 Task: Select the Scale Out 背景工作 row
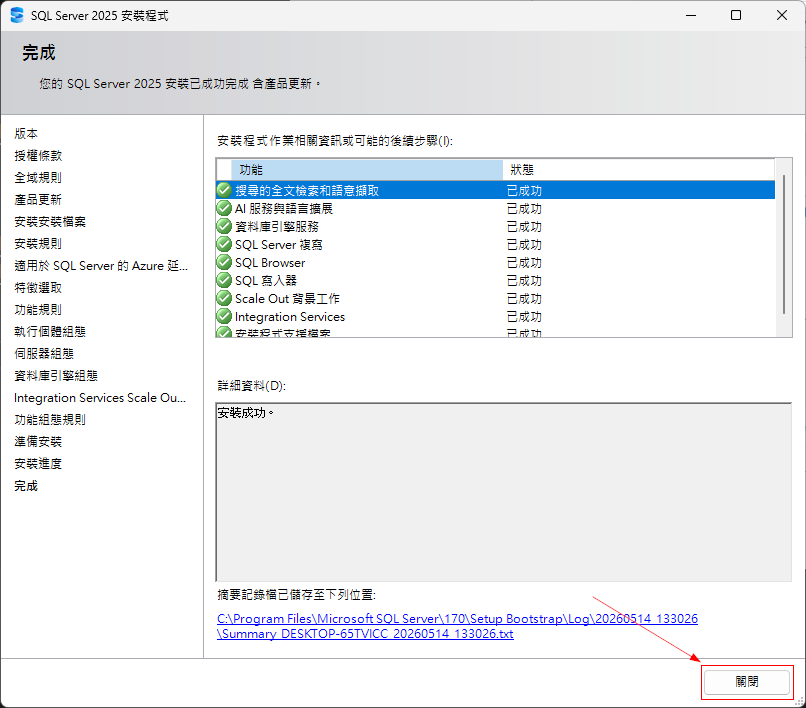click(x=496, y=298)
